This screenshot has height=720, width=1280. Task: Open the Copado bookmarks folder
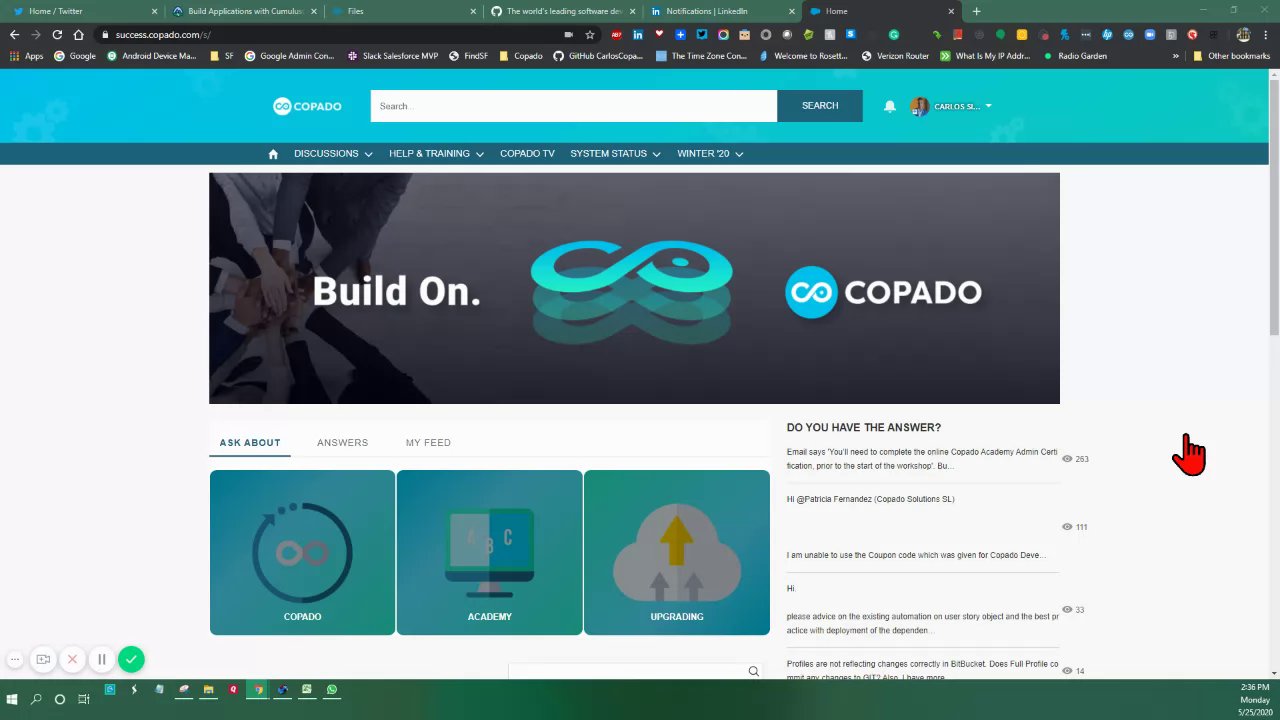(x=521, y=56)
